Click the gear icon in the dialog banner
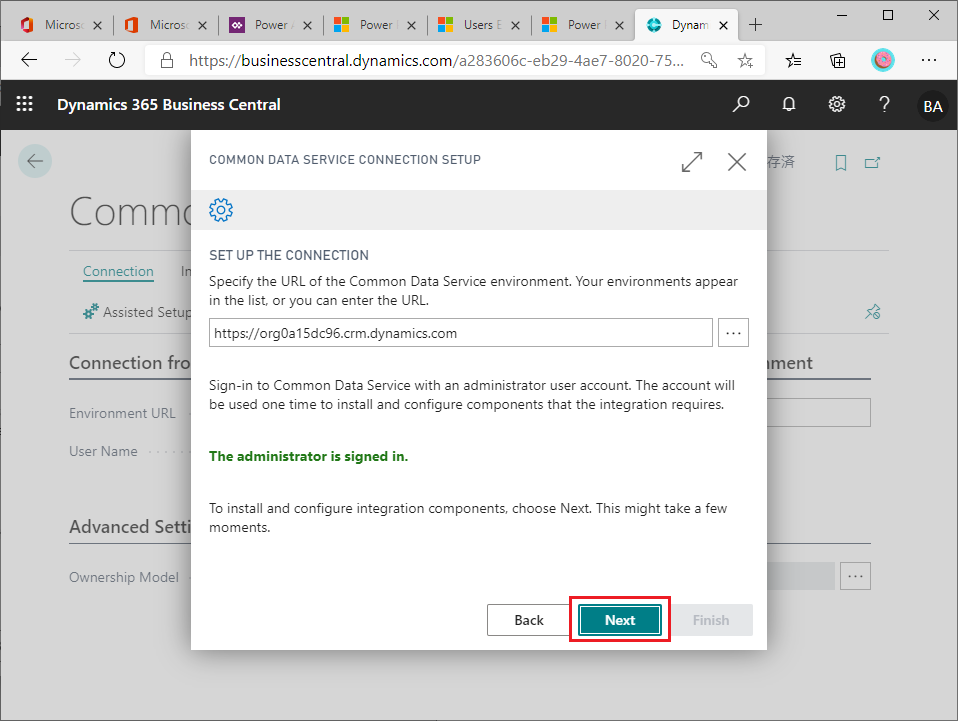 click(221, 210)
